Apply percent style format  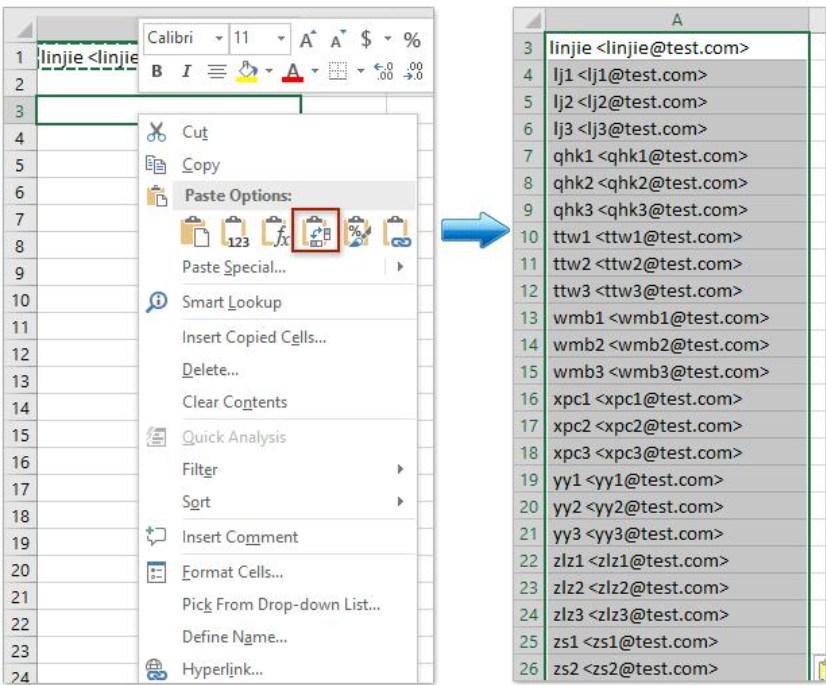(x=411, y=40)
